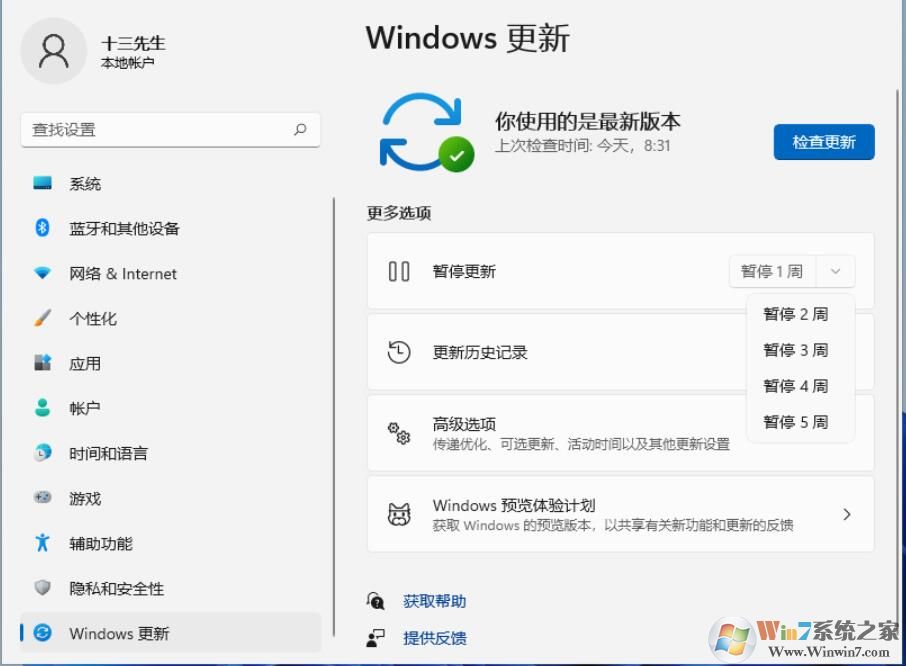Click the 检查更新 button

pyautogui.click(x=823, y=142)
